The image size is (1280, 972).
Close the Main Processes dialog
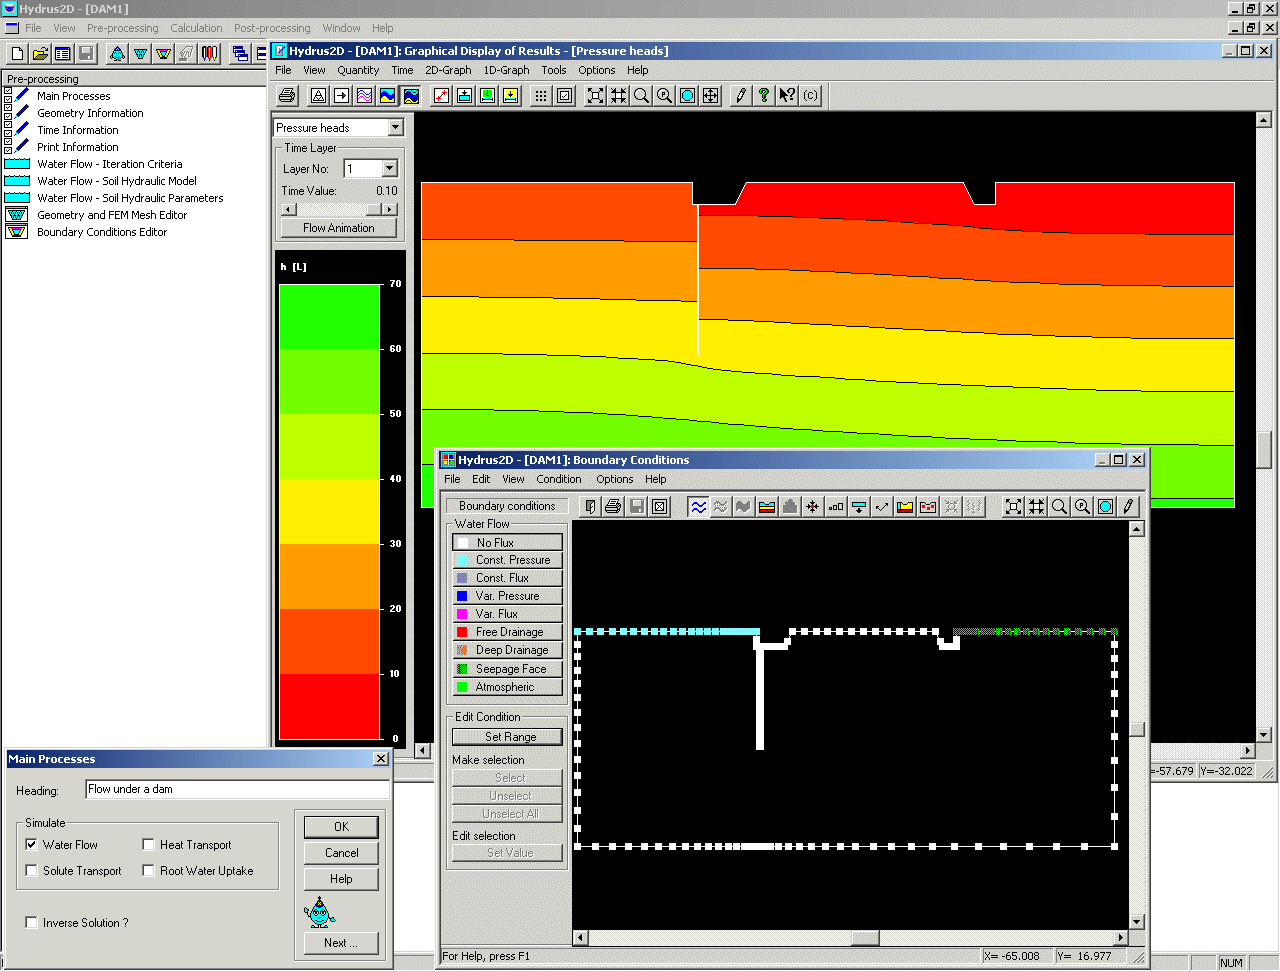[x=380, y=759]
